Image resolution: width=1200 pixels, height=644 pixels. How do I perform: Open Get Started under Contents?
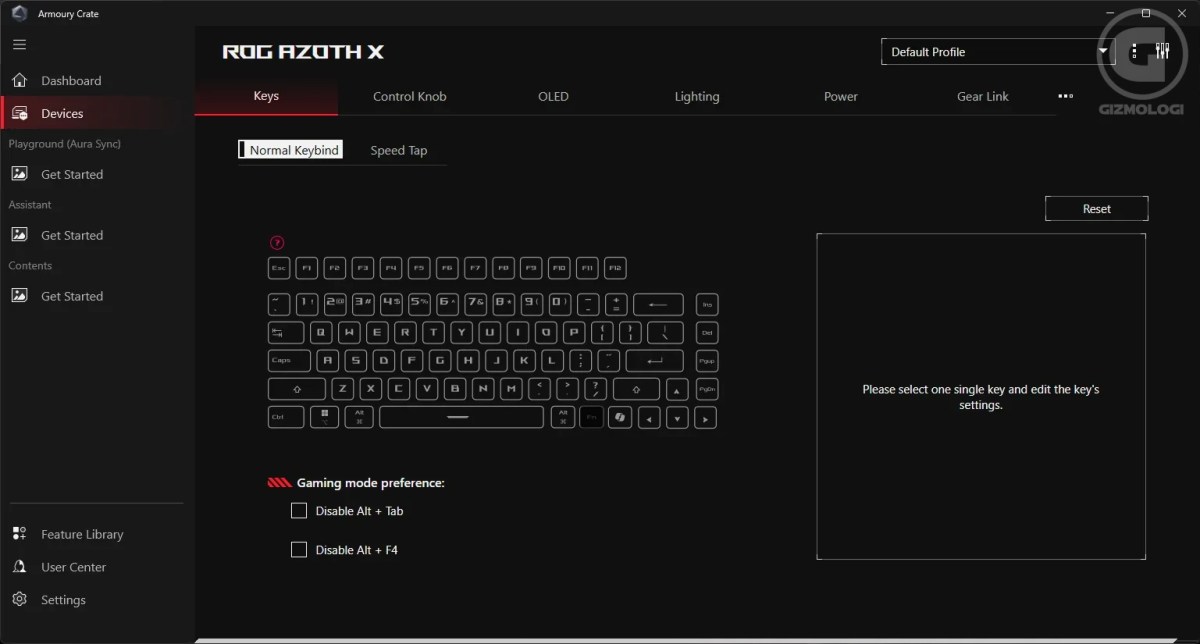pyautogui.click(x=71, y=297)
